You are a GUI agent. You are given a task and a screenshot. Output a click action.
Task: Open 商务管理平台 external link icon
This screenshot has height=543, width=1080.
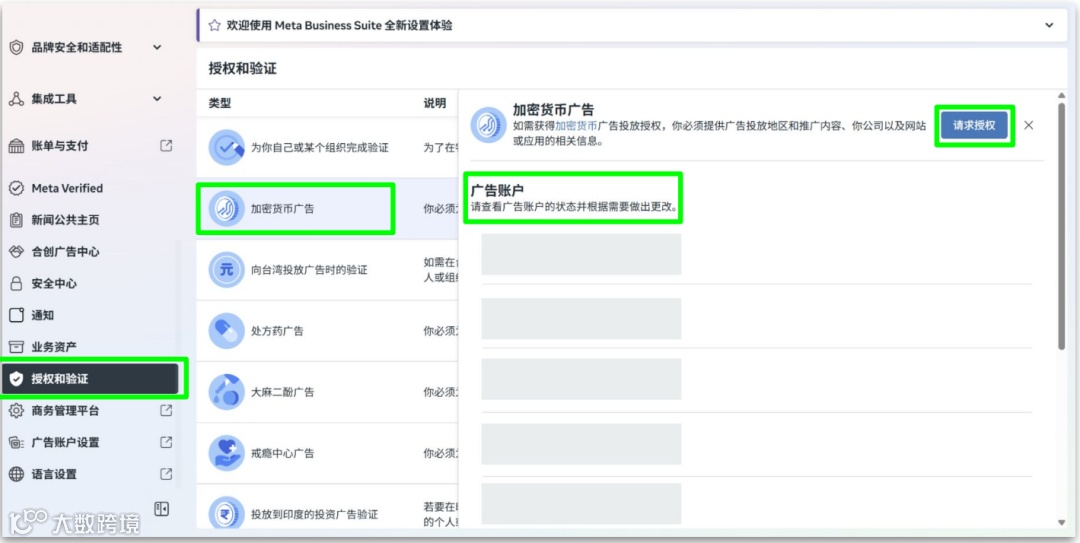click(166, 410)
